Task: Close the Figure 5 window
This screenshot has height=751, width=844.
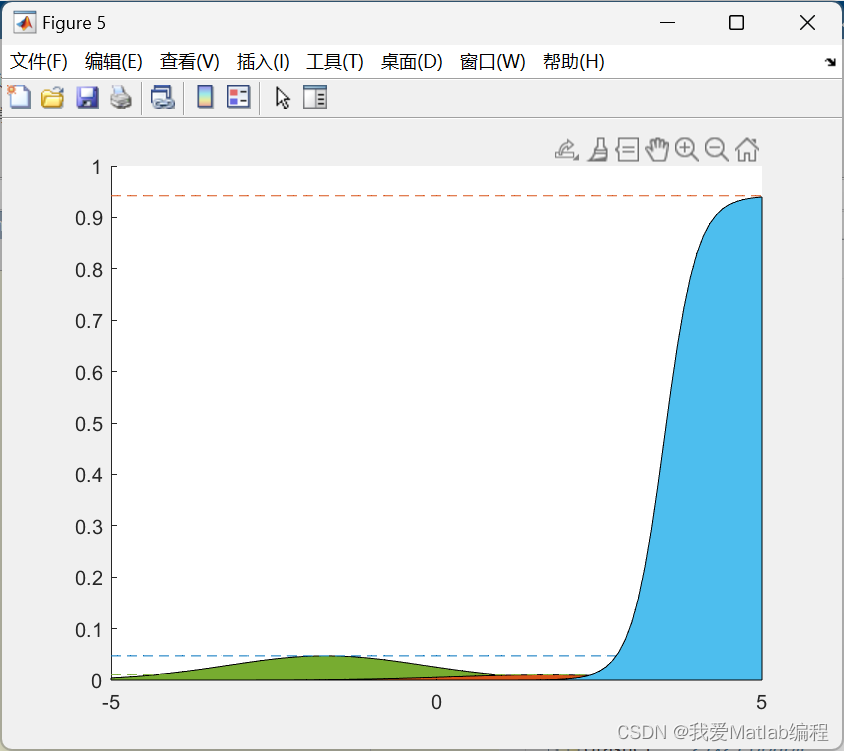Action: (x=807, y=23)
